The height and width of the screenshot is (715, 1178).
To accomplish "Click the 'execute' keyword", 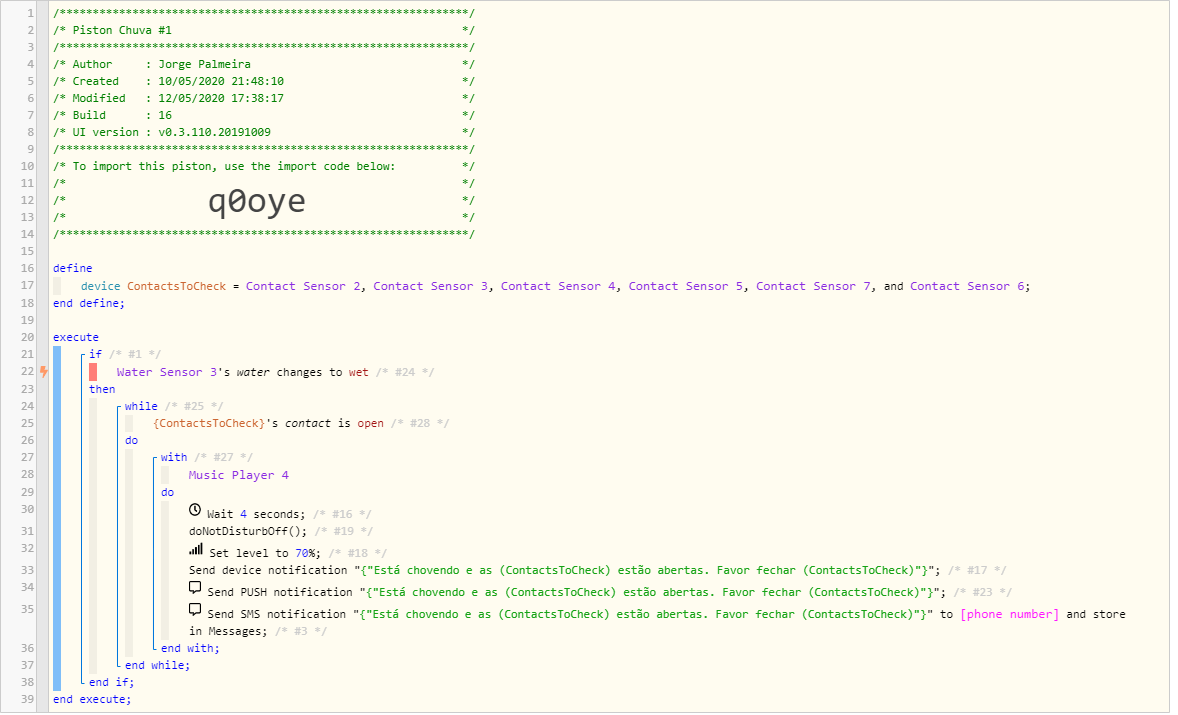I will 76,337.
